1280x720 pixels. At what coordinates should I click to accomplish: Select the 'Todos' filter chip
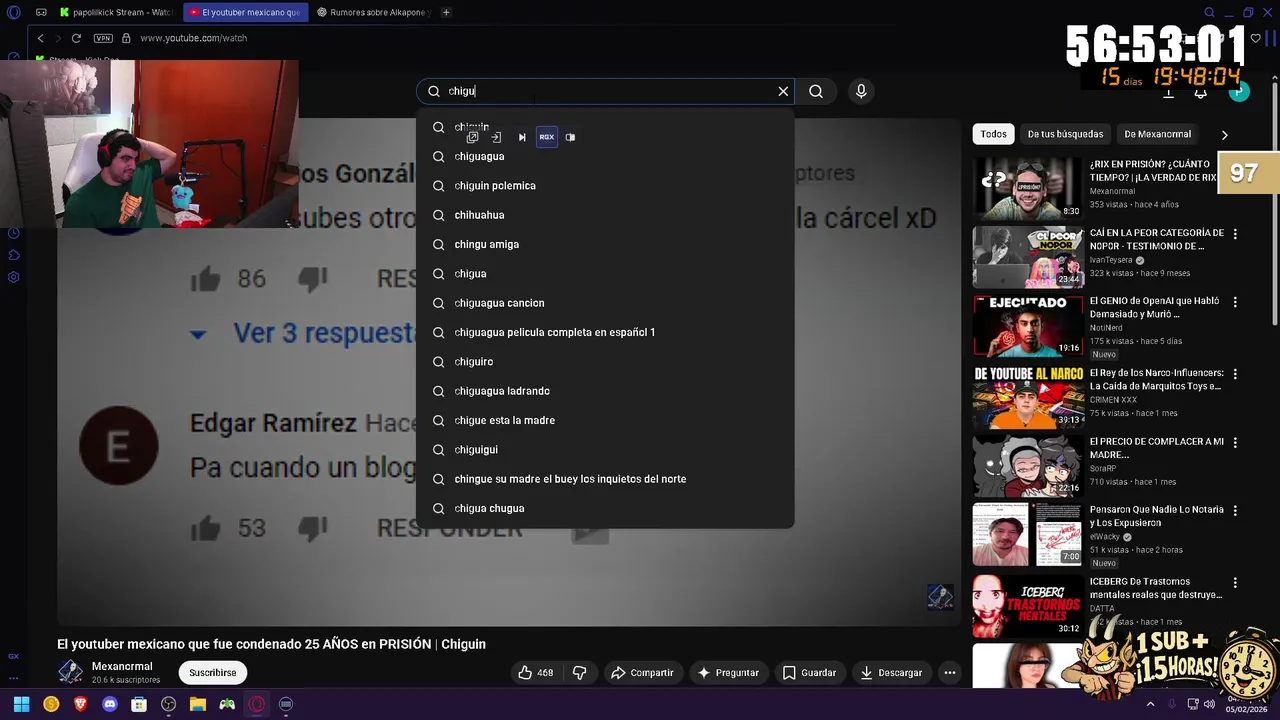tap(993, 134)
